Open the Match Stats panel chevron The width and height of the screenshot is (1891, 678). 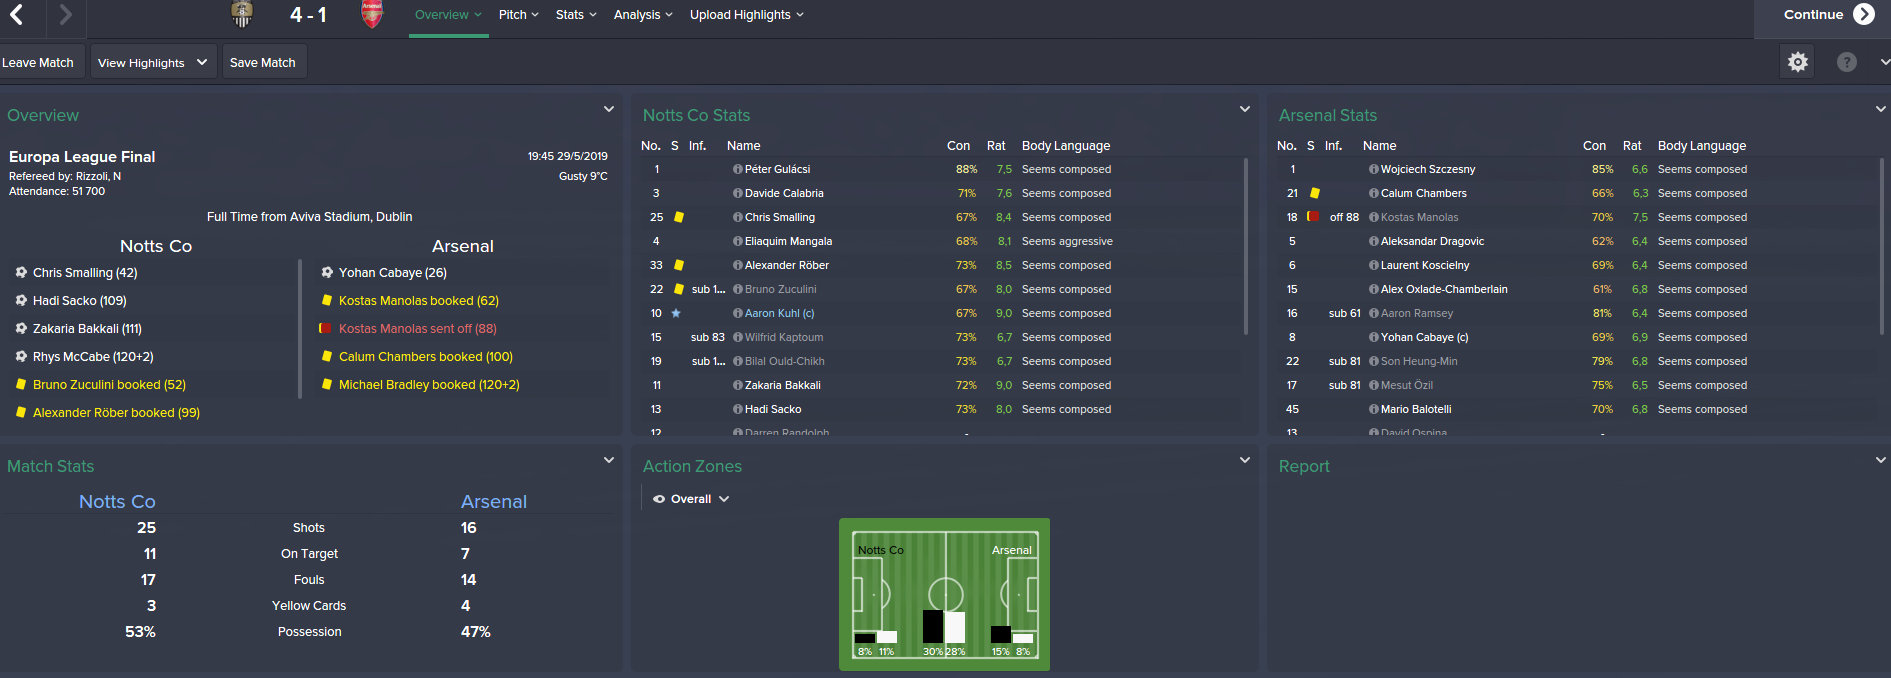tap(608, 460)
